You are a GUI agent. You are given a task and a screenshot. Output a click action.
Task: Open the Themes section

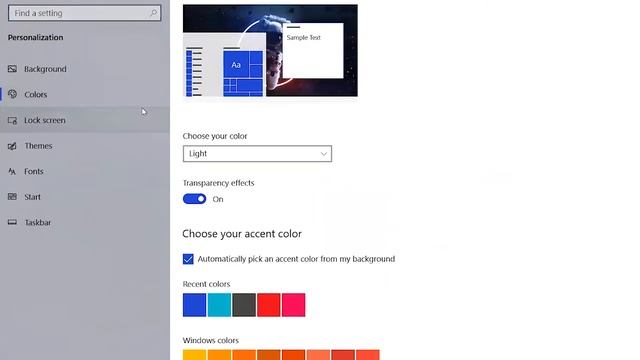coord(84,146)
